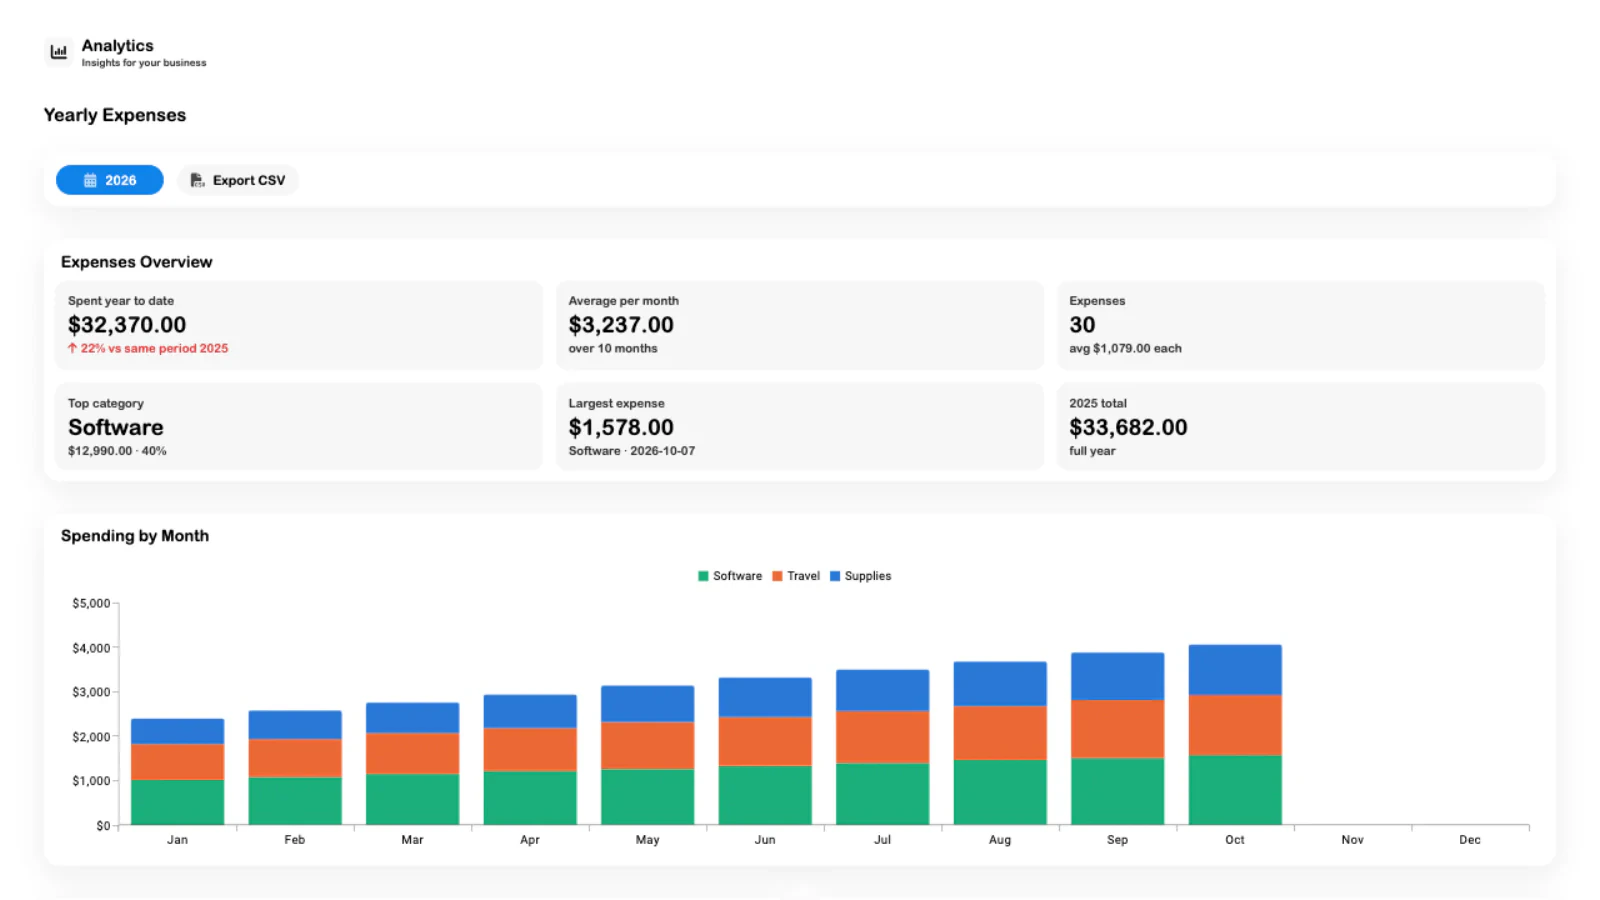The height and width of the screenshot is (900, 1600).
Task: Click the Nov label on month axis
Action: coord(1352,840)
